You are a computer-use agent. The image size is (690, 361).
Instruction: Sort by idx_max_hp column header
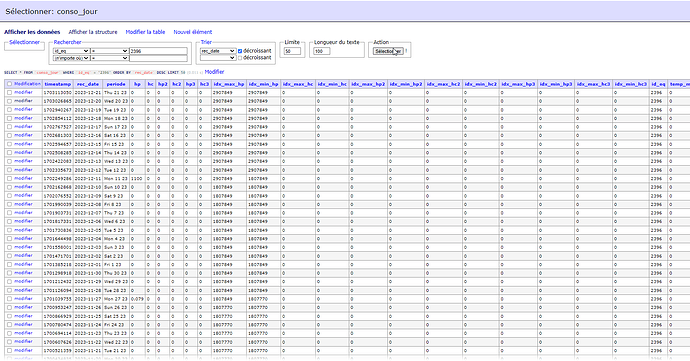229,84
